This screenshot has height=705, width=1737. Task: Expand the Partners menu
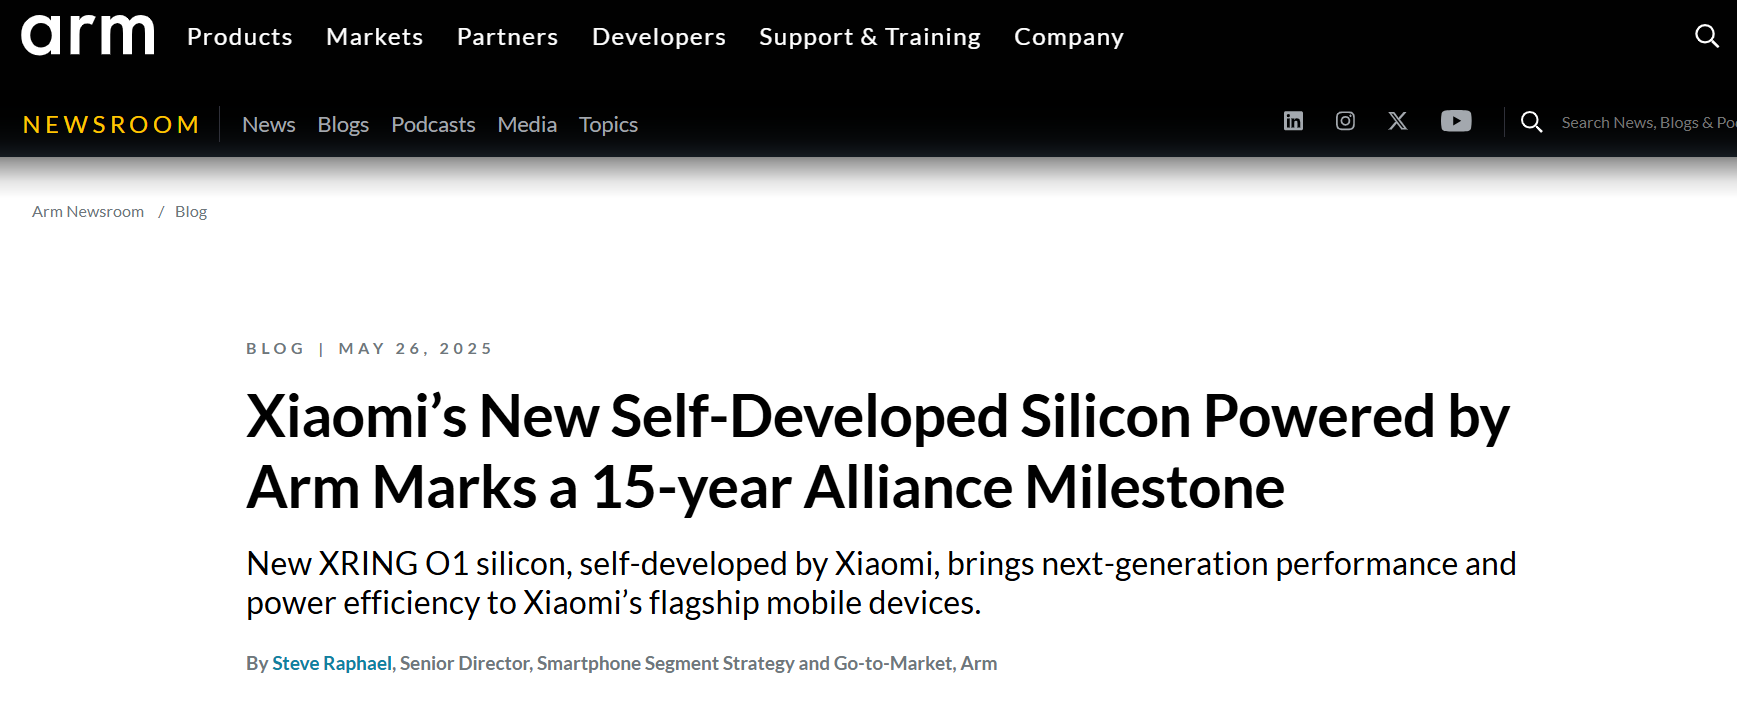coord(508,37)
